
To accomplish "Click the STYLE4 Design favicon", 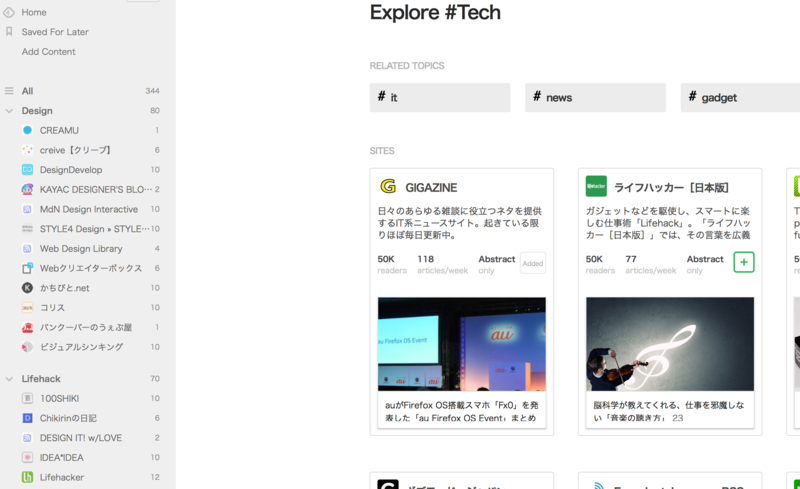I will click(x=28, y=229).
